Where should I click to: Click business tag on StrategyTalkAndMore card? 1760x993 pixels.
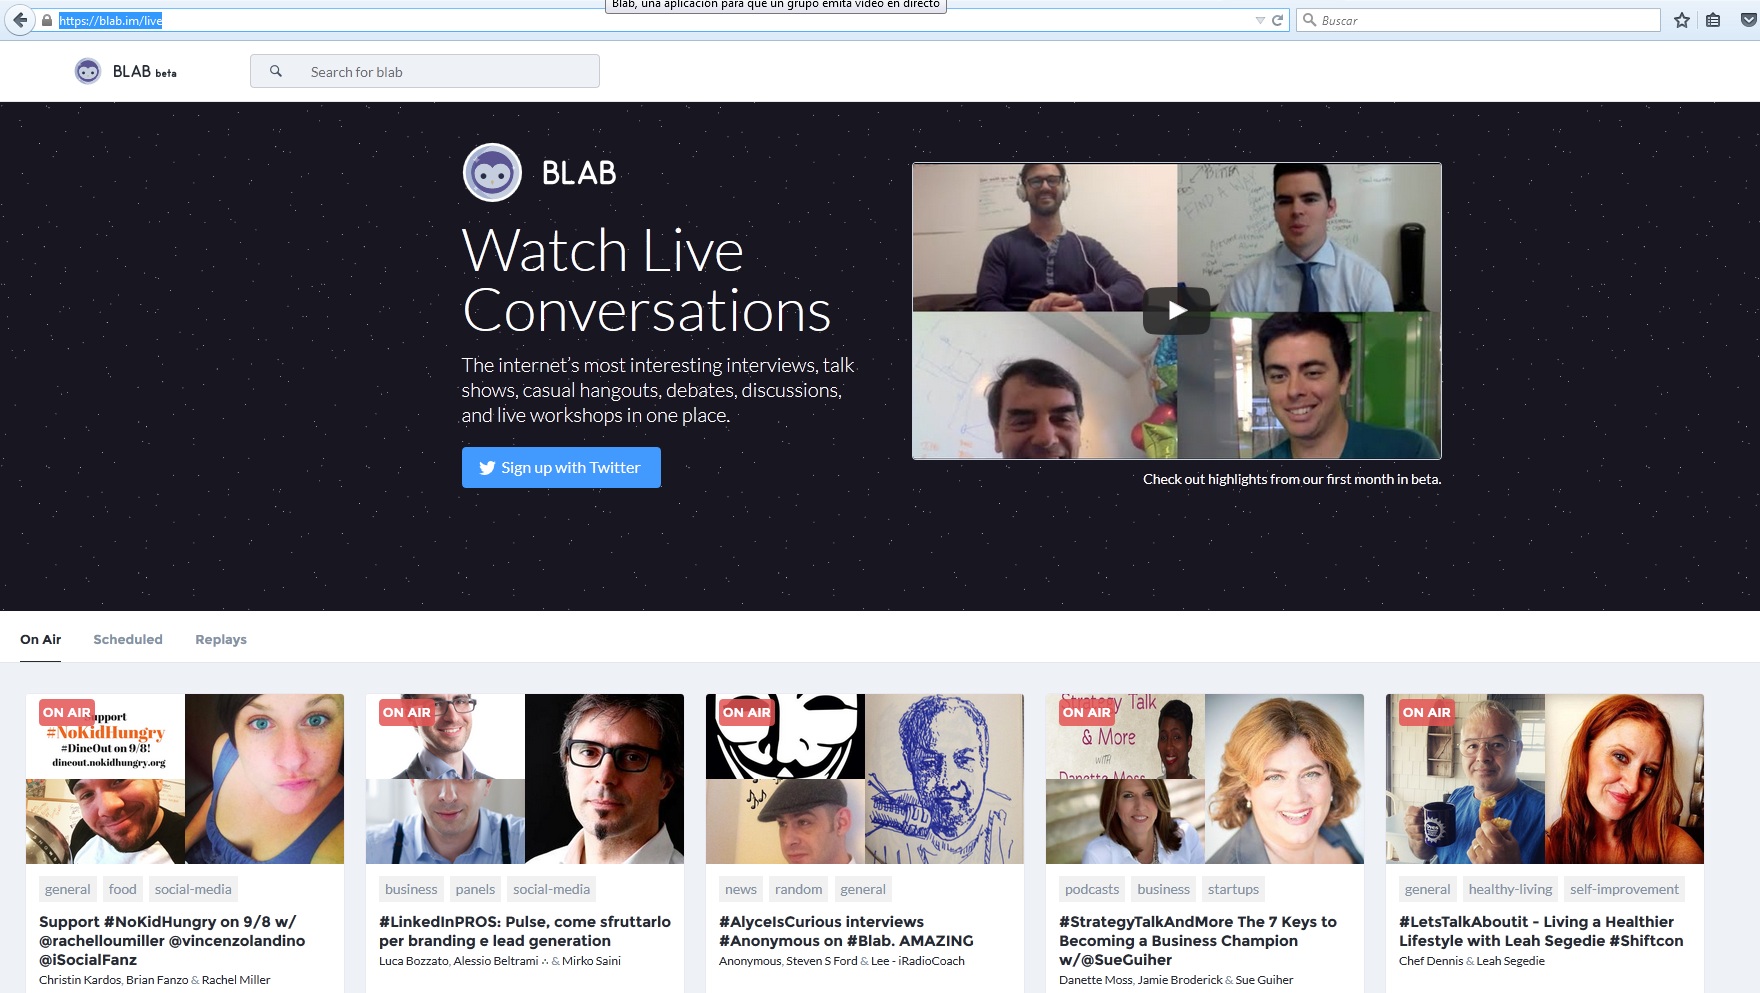pos(1164,889)
